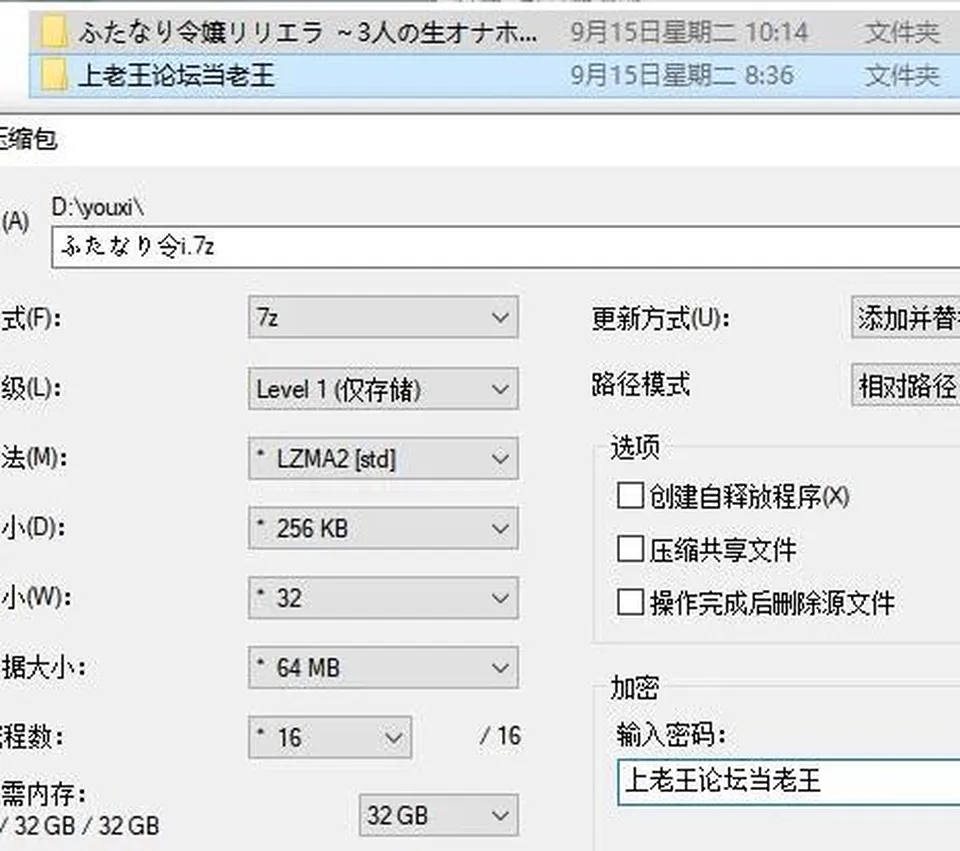Enable the 创建自释放程序(X) checkbox

tap(630, 495)
